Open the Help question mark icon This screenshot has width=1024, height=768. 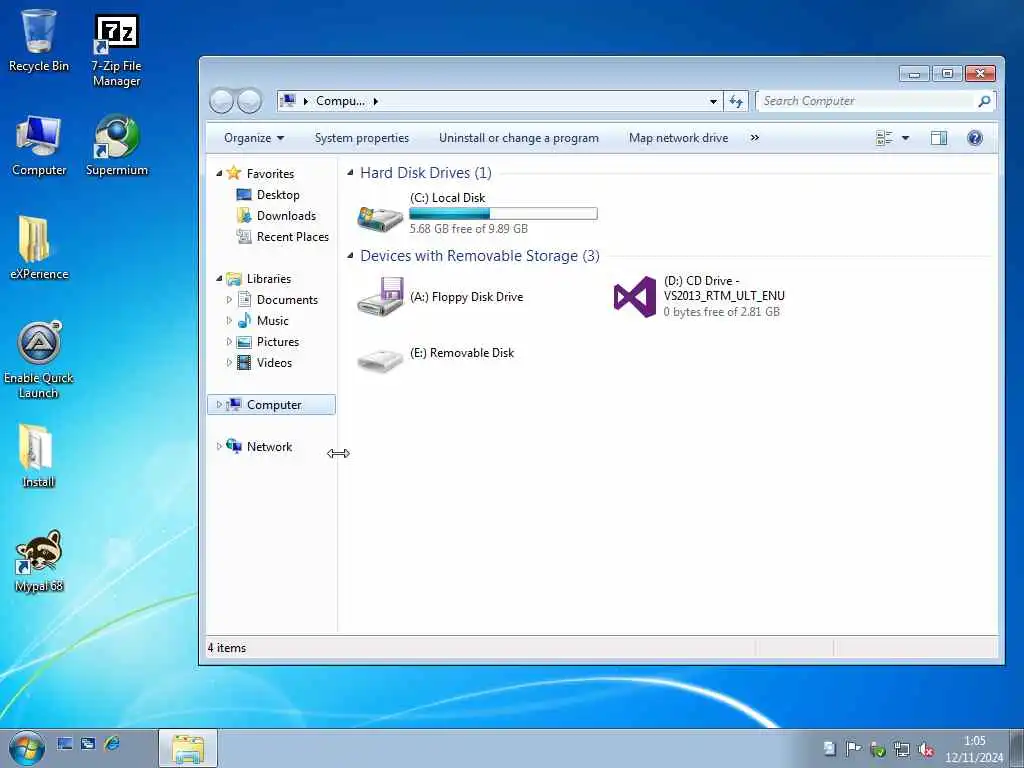pyautogui.click(x=974, y=138)
